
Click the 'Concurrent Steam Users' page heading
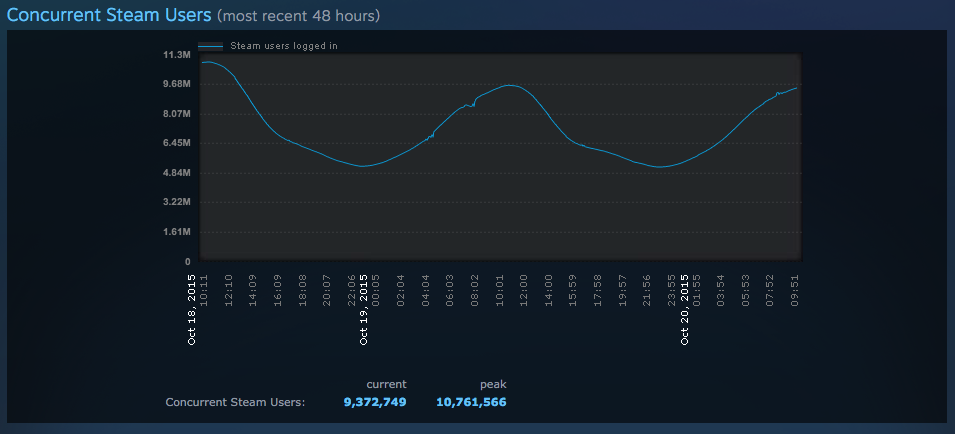(x=109, y=15)
